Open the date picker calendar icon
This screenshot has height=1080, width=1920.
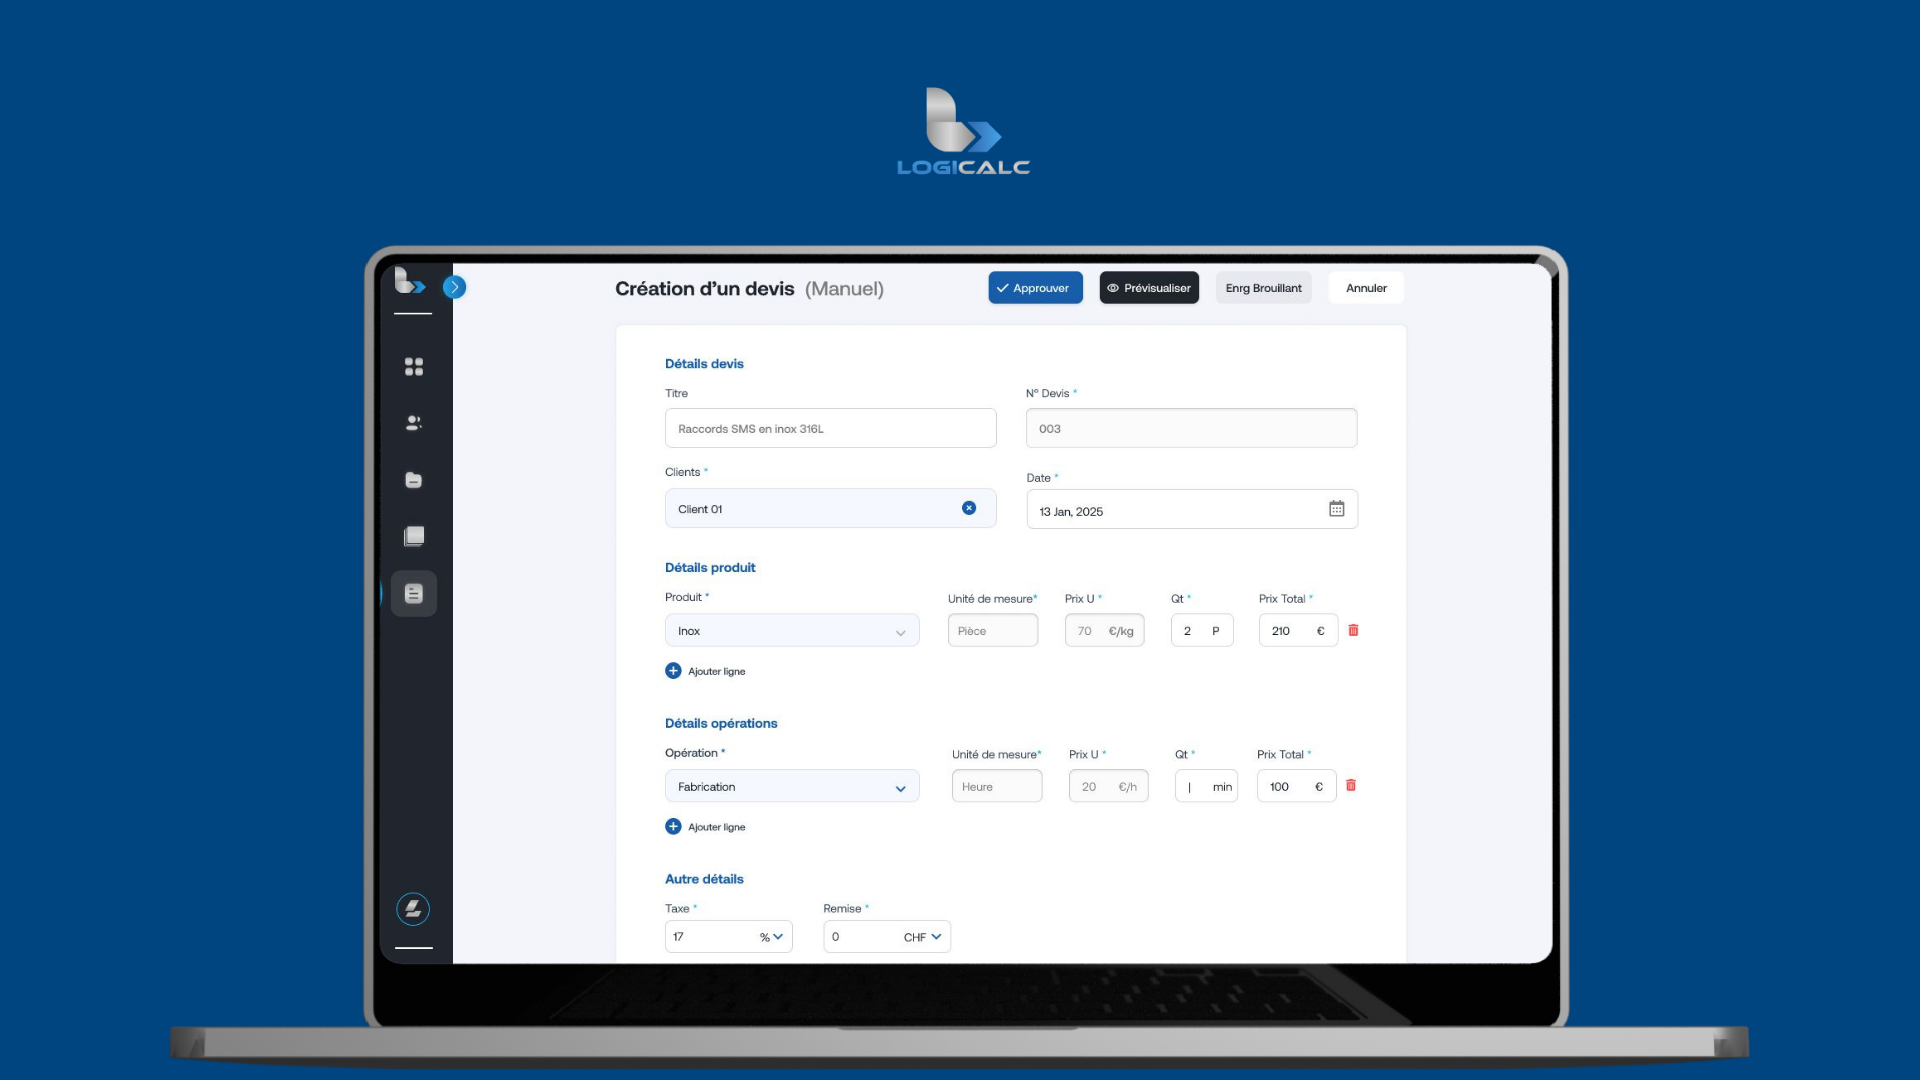1336,509
